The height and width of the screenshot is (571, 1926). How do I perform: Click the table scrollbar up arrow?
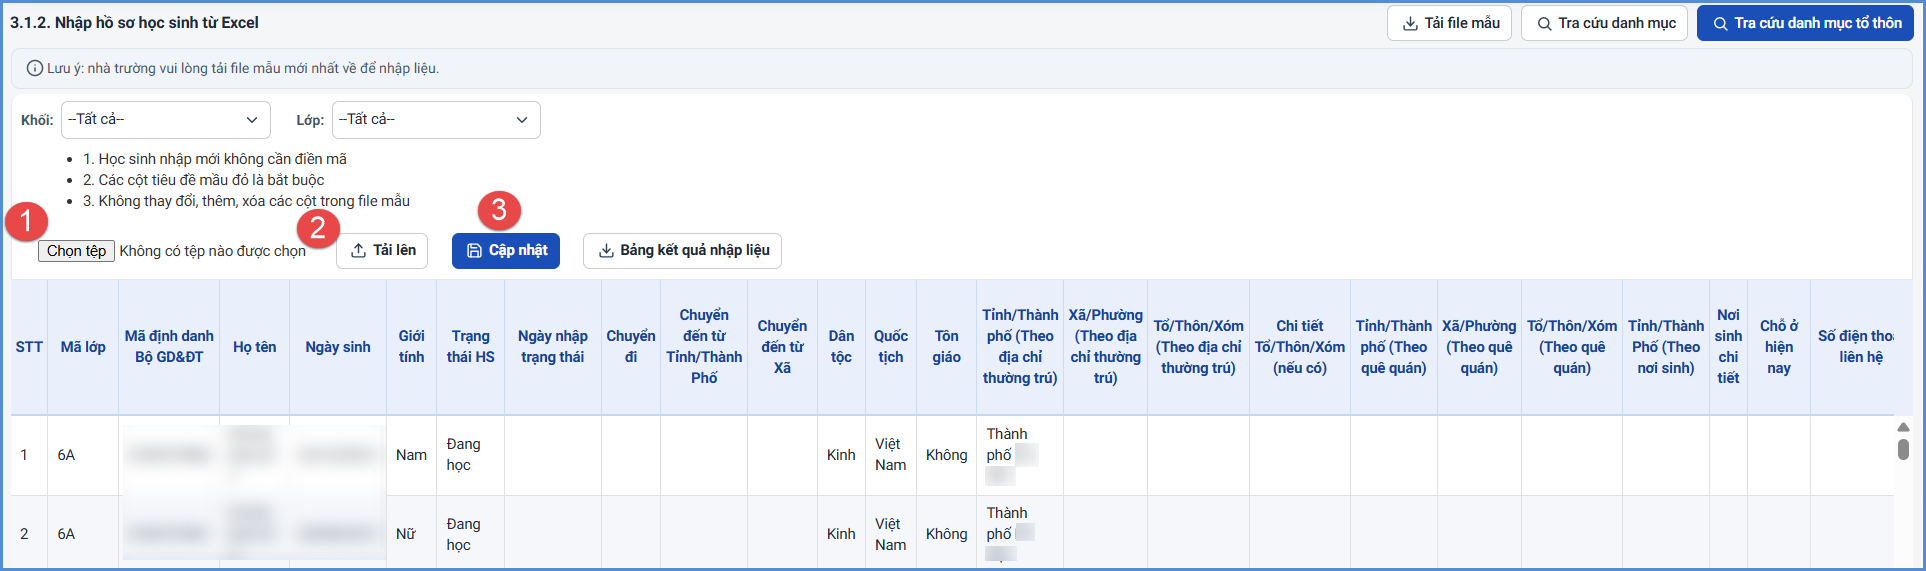point(1903,427)
